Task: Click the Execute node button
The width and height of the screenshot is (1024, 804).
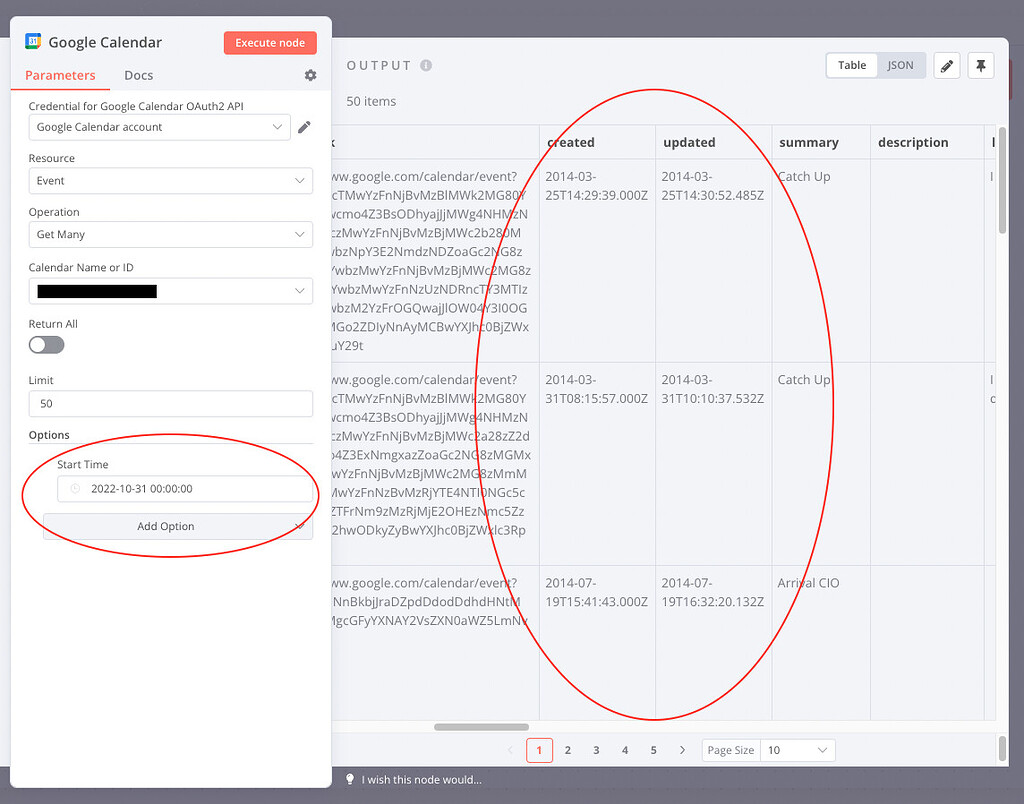Action: click(270, 42)
